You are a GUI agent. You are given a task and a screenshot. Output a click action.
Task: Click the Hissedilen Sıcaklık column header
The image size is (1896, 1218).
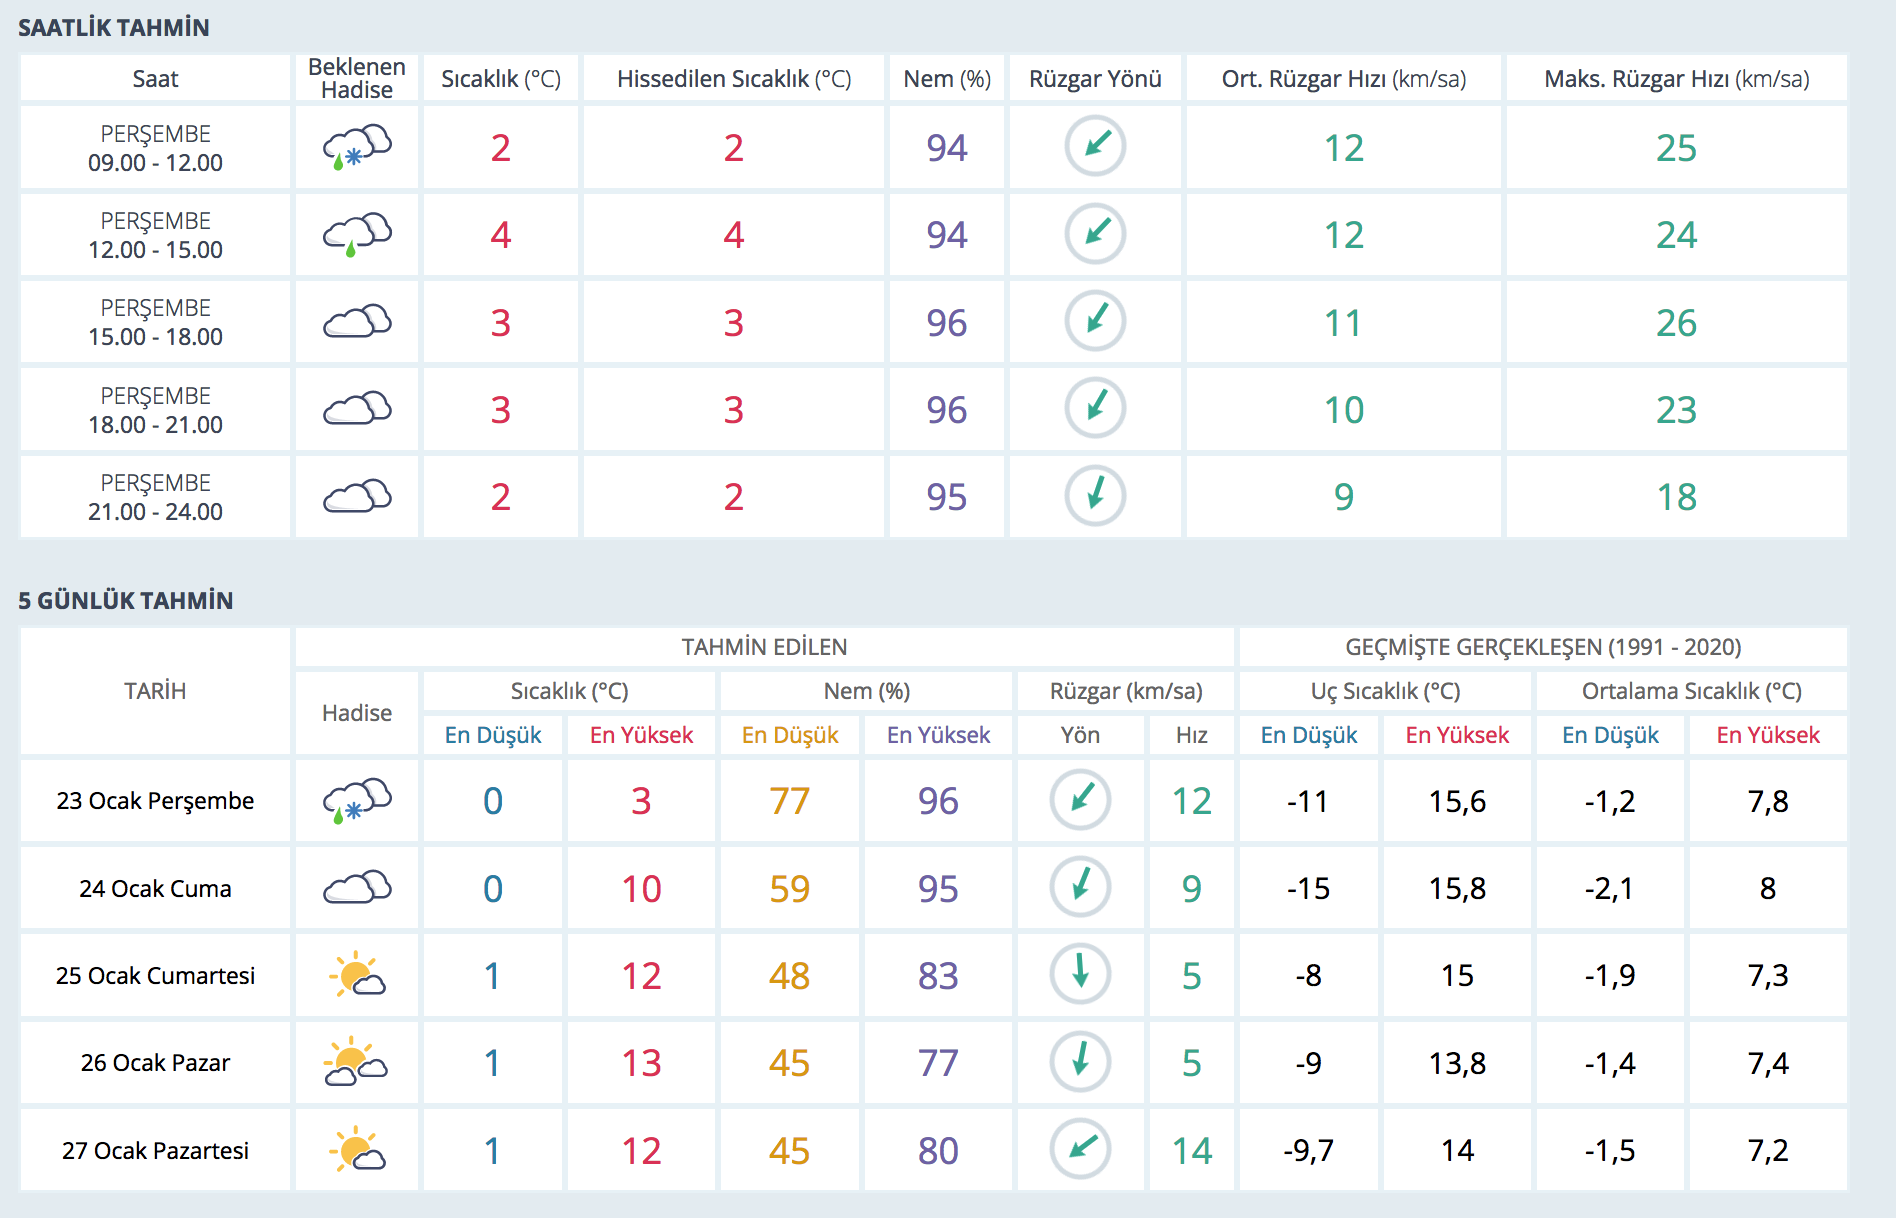click(733, 79)
